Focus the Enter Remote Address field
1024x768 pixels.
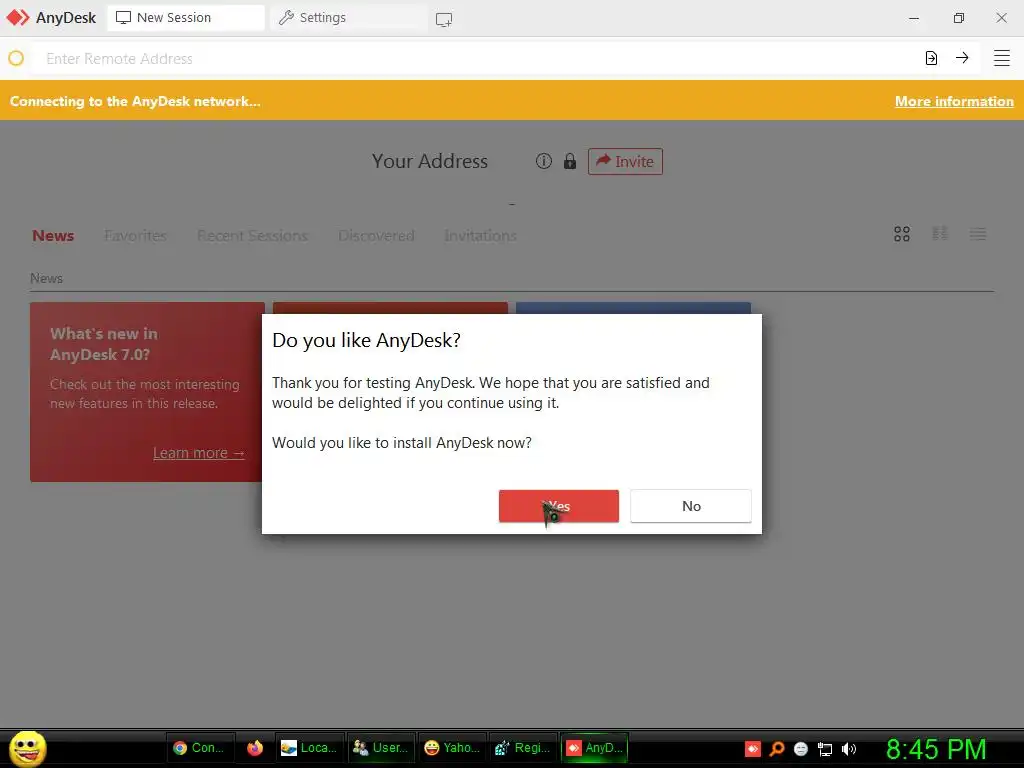coord(477,59)
